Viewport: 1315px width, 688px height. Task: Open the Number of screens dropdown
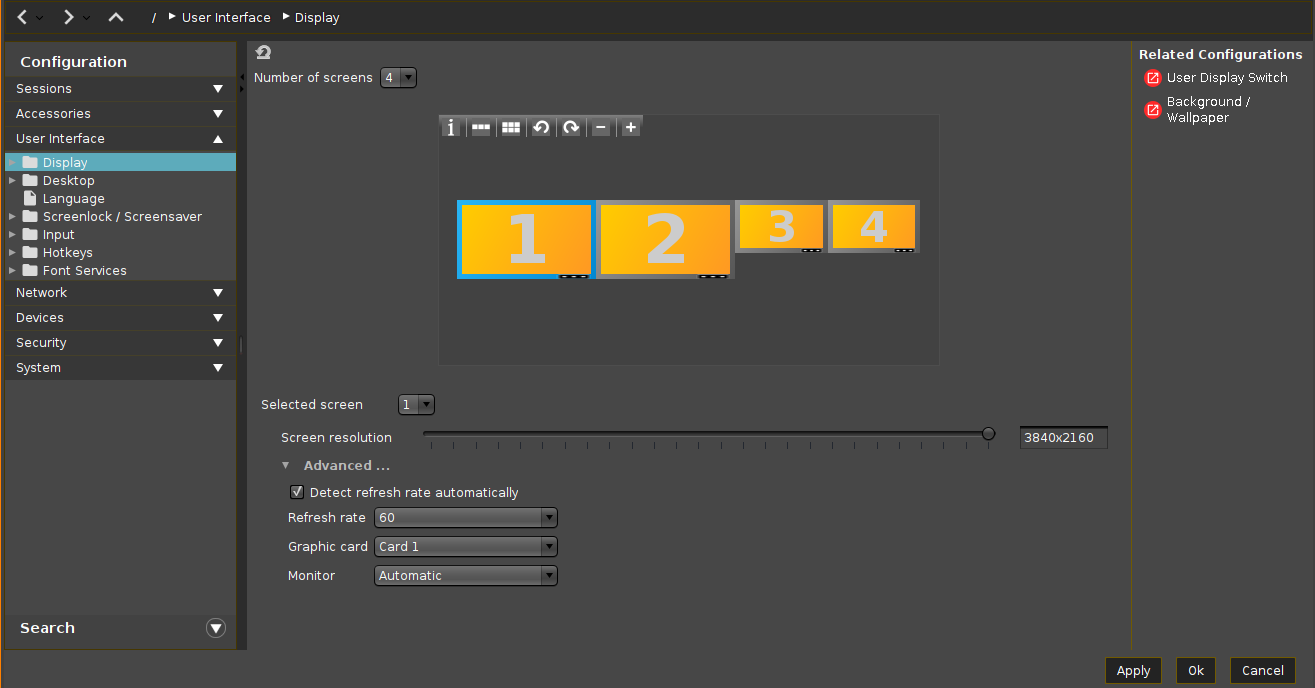[x=398, y=78]
